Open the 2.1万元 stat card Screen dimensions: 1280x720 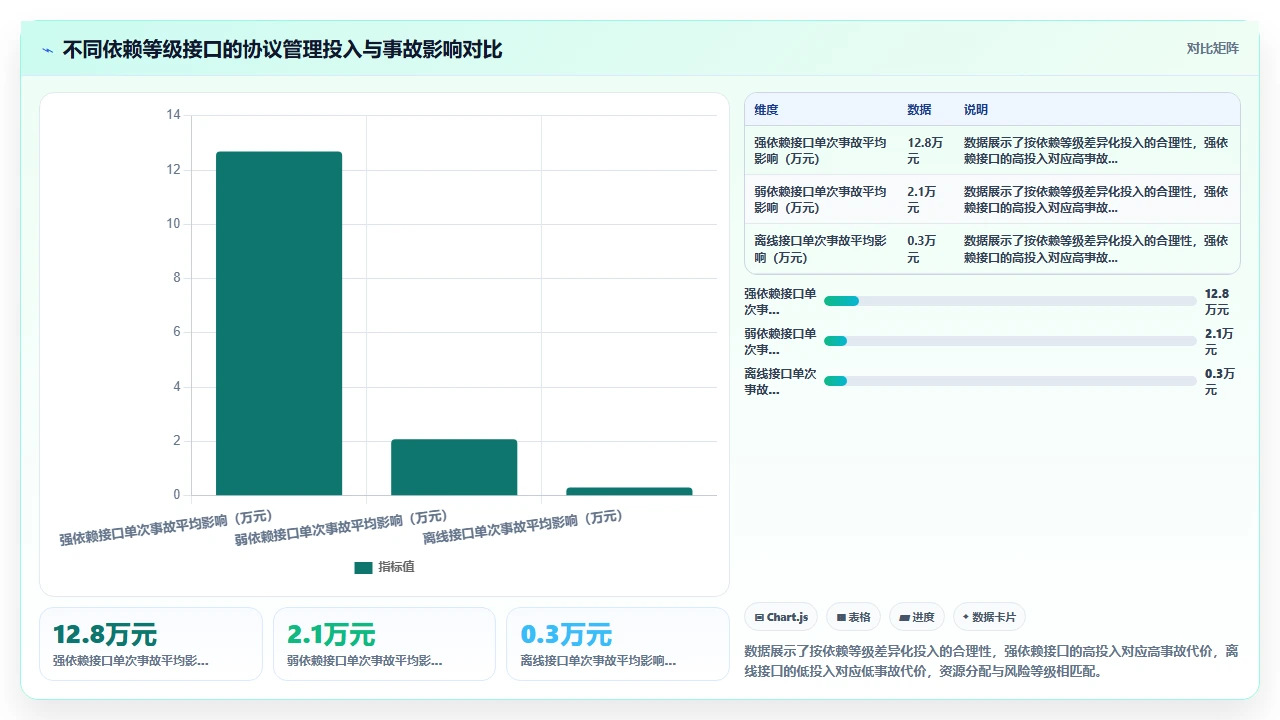tap(384, 644)
